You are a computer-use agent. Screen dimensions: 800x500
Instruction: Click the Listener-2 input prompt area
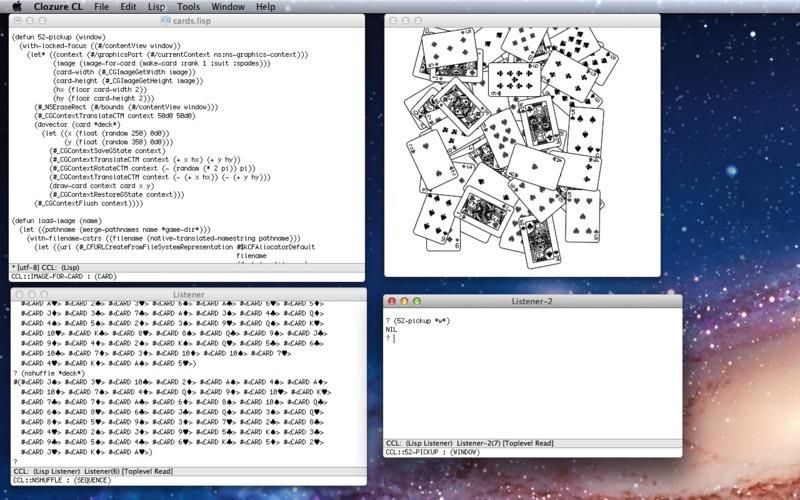pos(530,380)
